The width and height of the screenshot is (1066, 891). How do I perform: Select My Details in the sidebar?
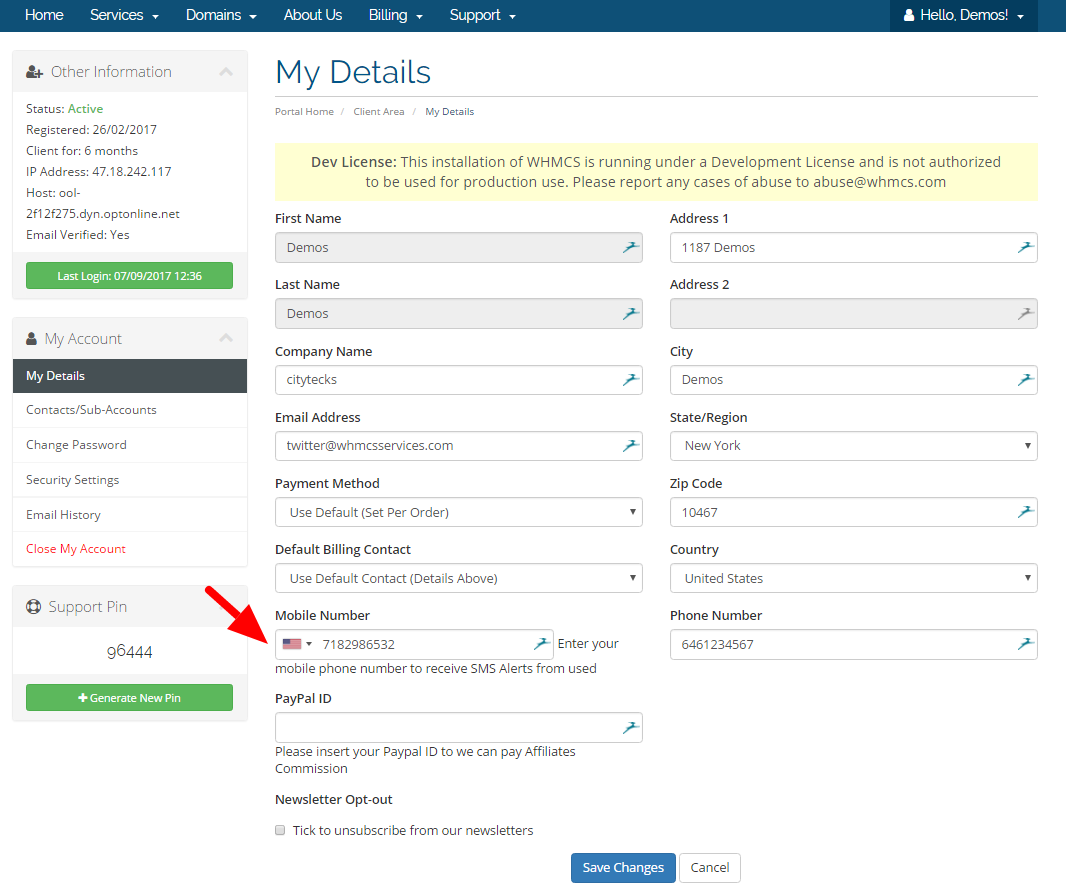coord(130,376)
